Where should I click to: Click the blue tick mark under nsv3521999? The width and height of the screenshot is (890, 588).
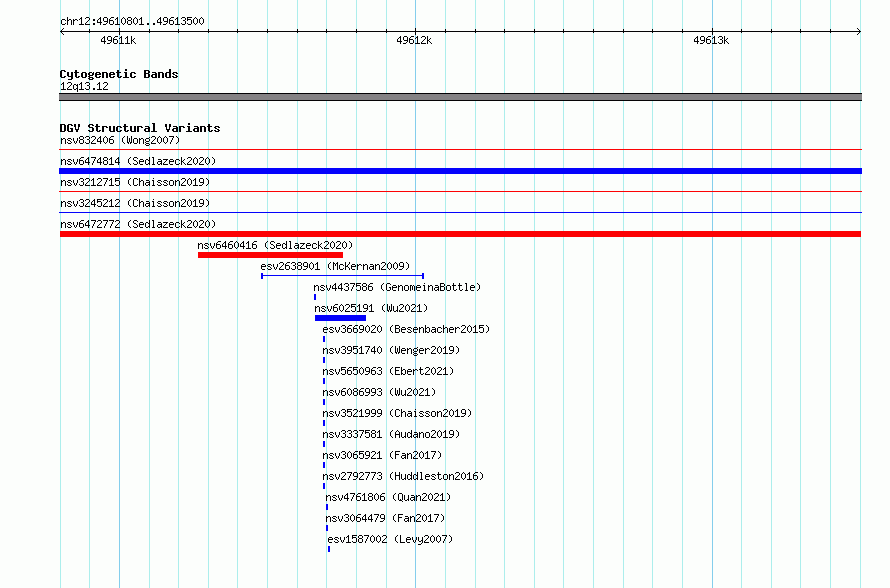324,423
